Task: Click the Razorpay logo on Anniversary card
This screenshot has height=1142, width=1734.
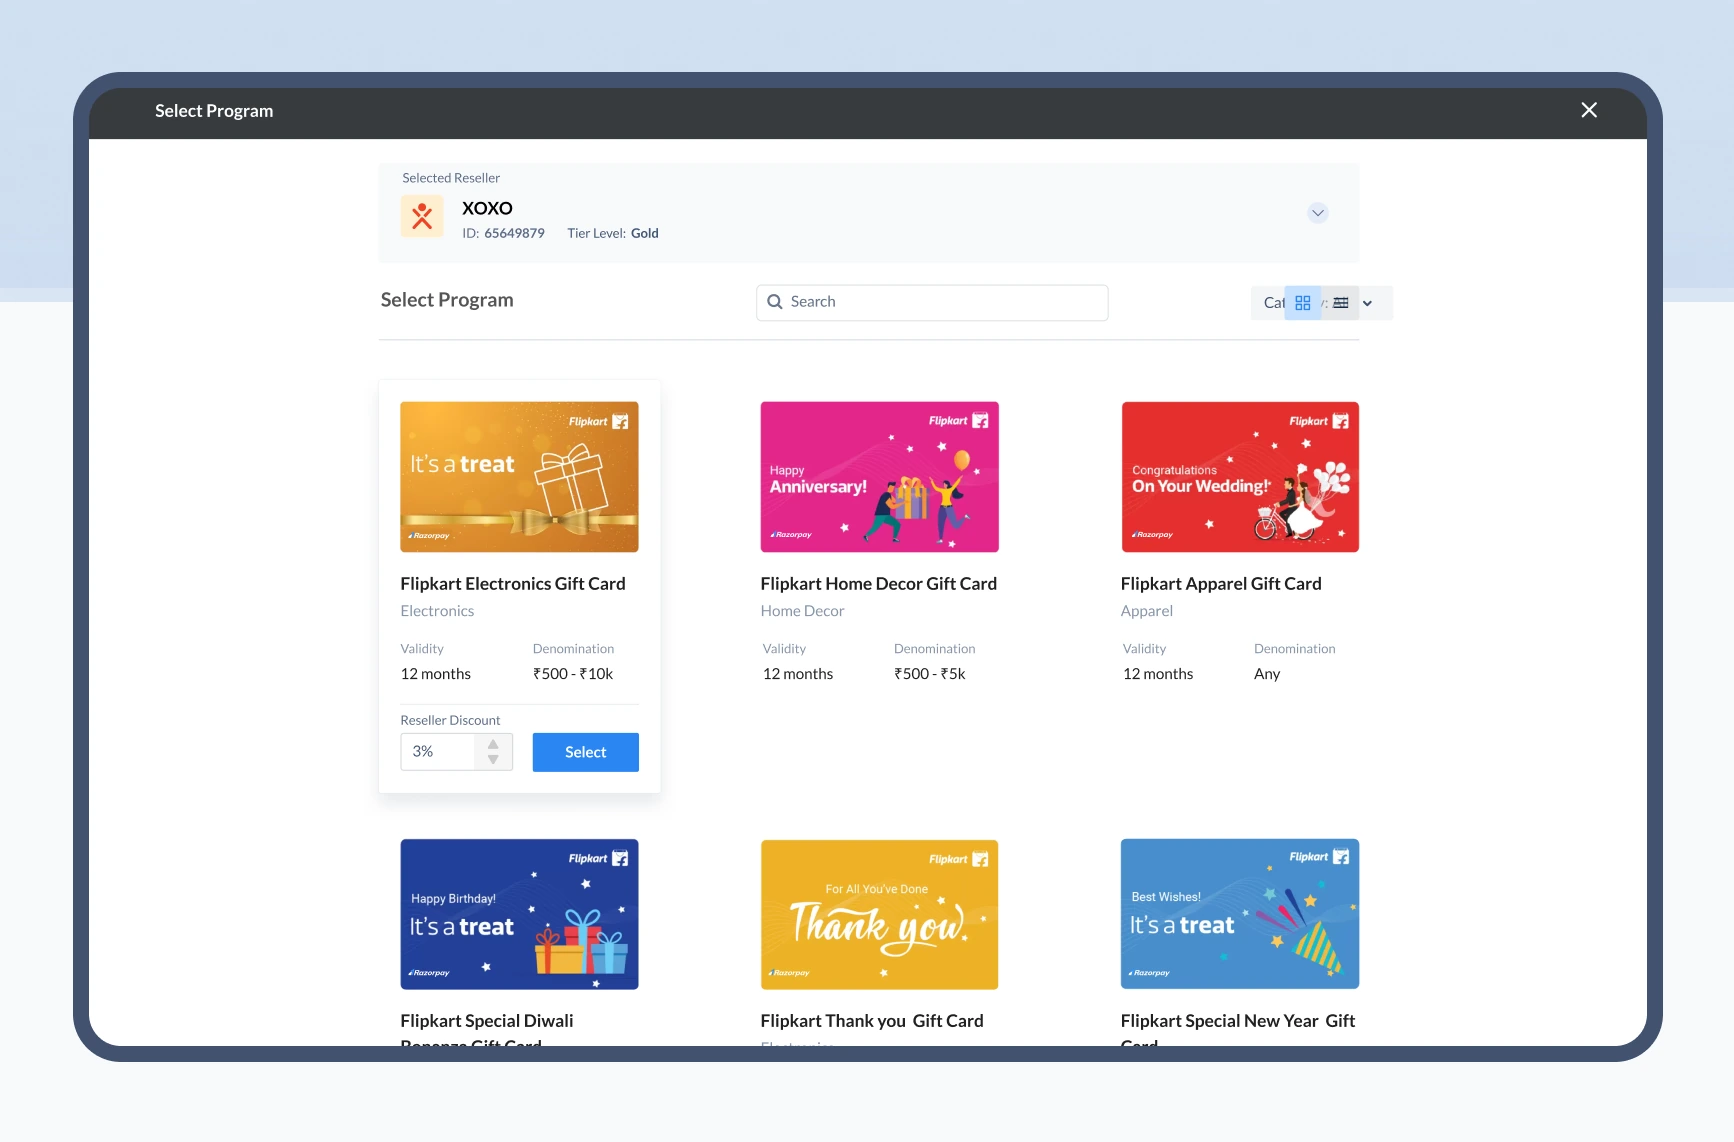Action: click(791, 535)
